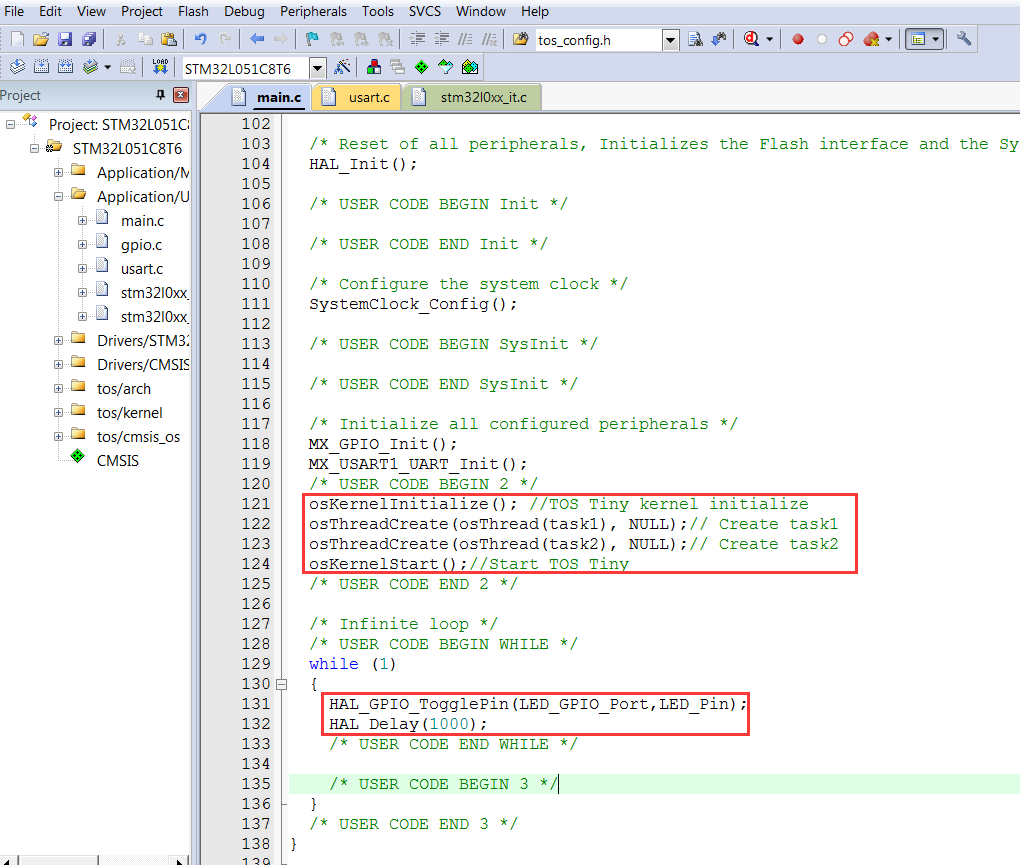Click Find in Files icon

click(x=520, y=40)
